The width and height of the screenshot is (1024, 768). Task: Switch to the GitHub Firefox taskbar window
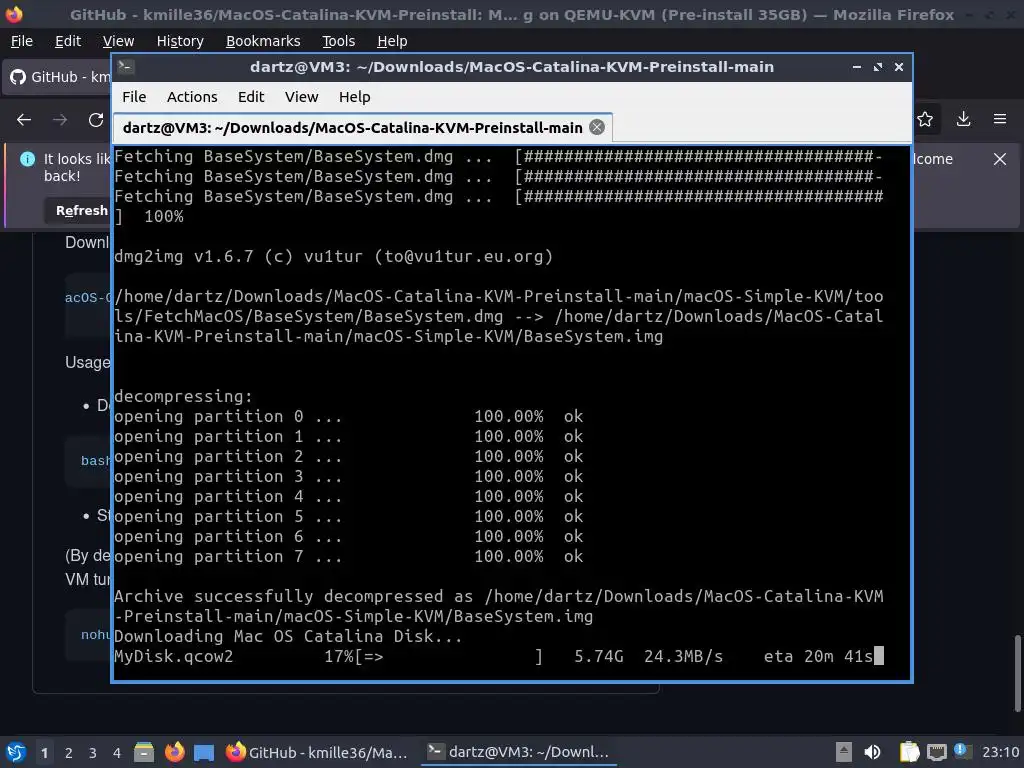pos(317,752)
